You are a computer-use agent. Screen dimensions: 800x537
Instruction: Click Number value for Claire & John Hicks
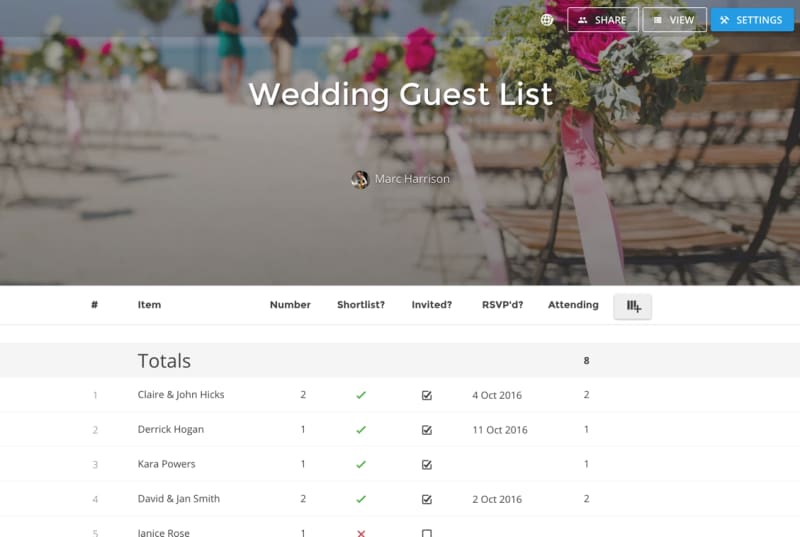point(303,395)
